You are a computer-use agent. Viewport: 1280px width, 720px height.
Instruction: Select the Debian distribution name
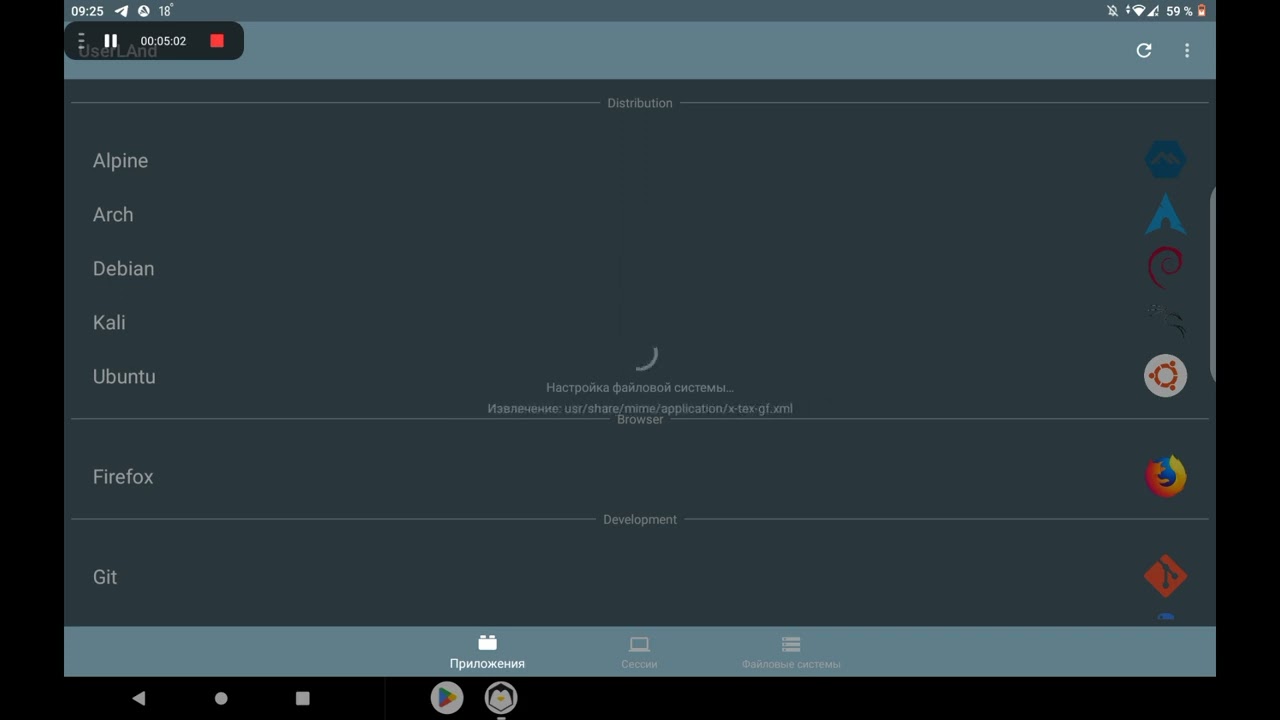pyautogui.click(x=123, y=269)
